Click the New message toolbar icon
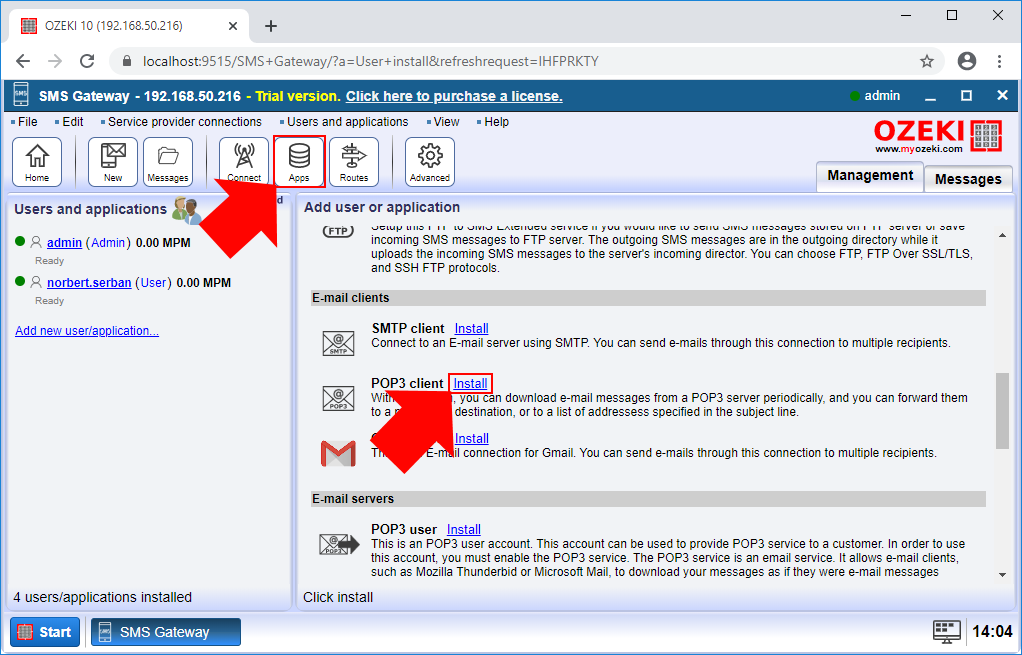The height and width of the screenshot is (655, 1022). [x=113, y=162]
